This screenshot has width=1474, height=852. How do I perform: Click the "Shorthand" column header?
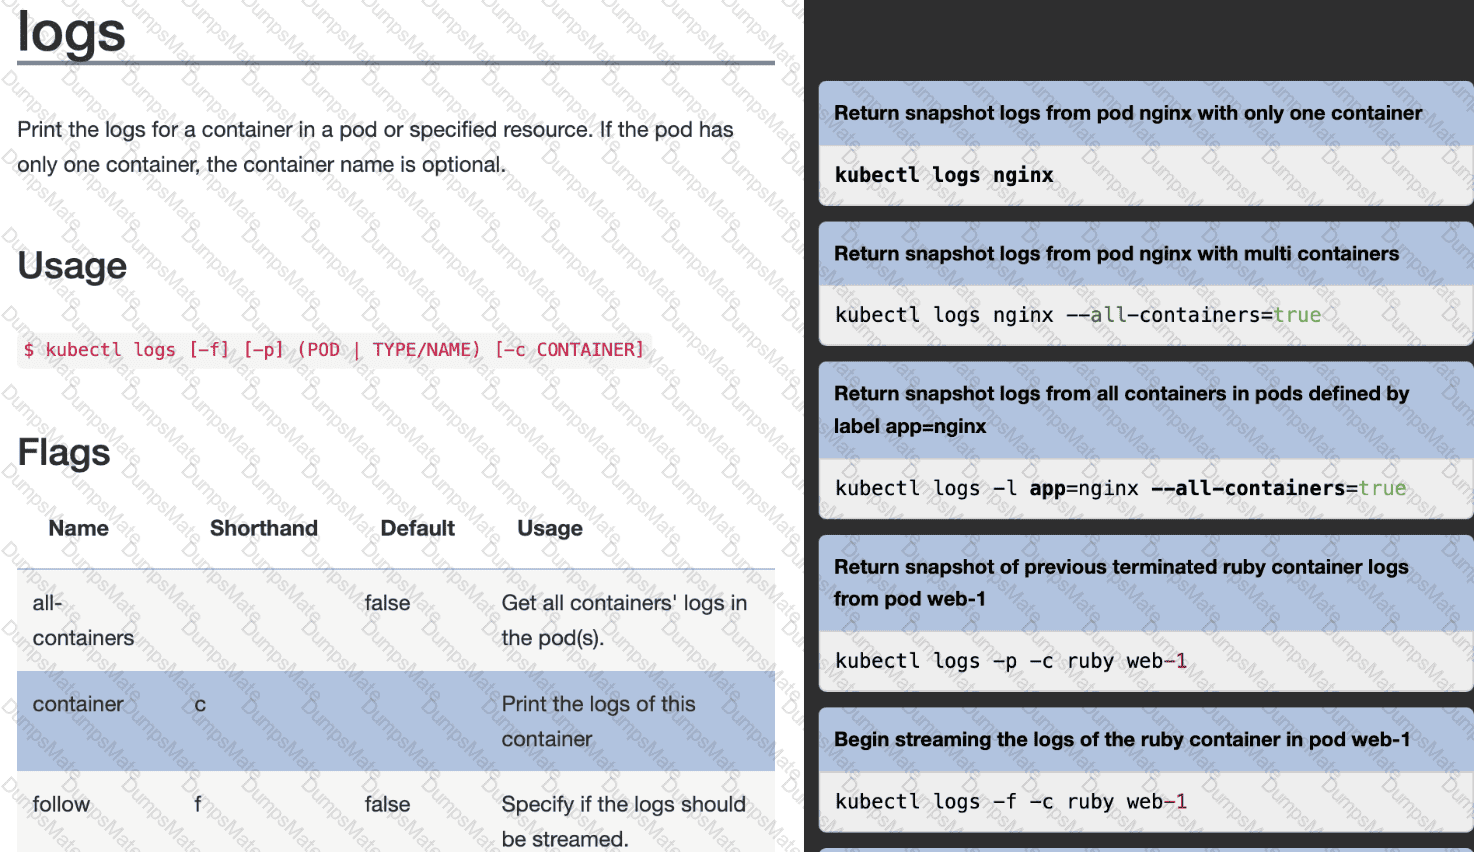point(263,528)
